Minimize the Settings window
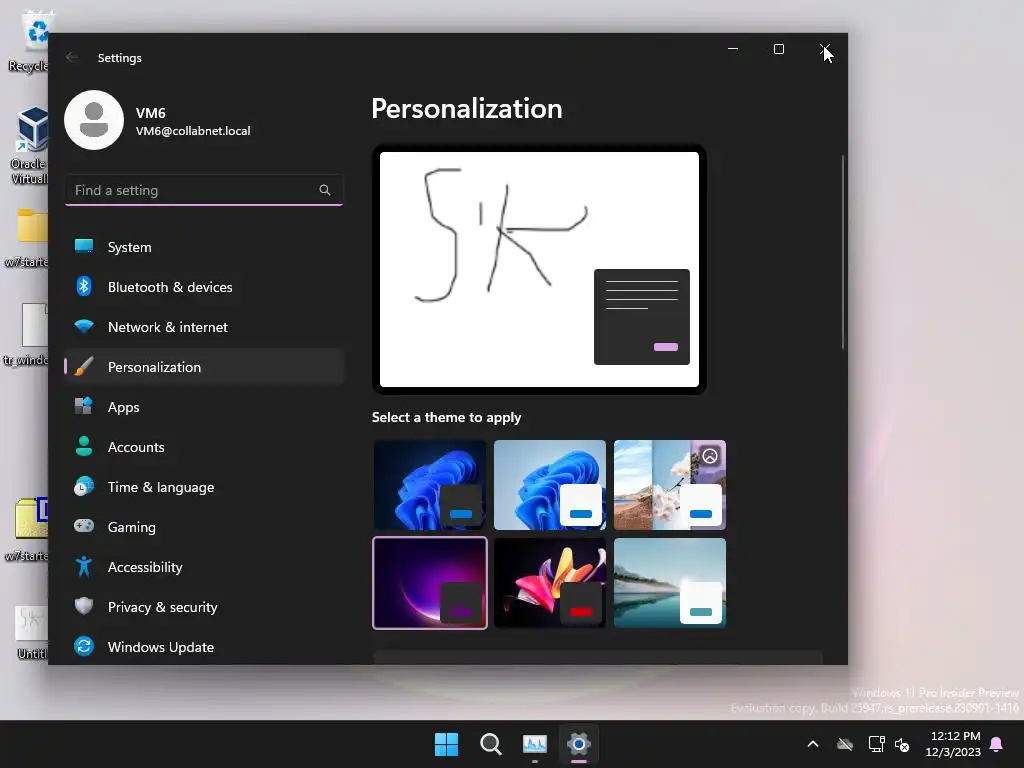Screen dimensions: 1024x768 click(x=733, y=50)
